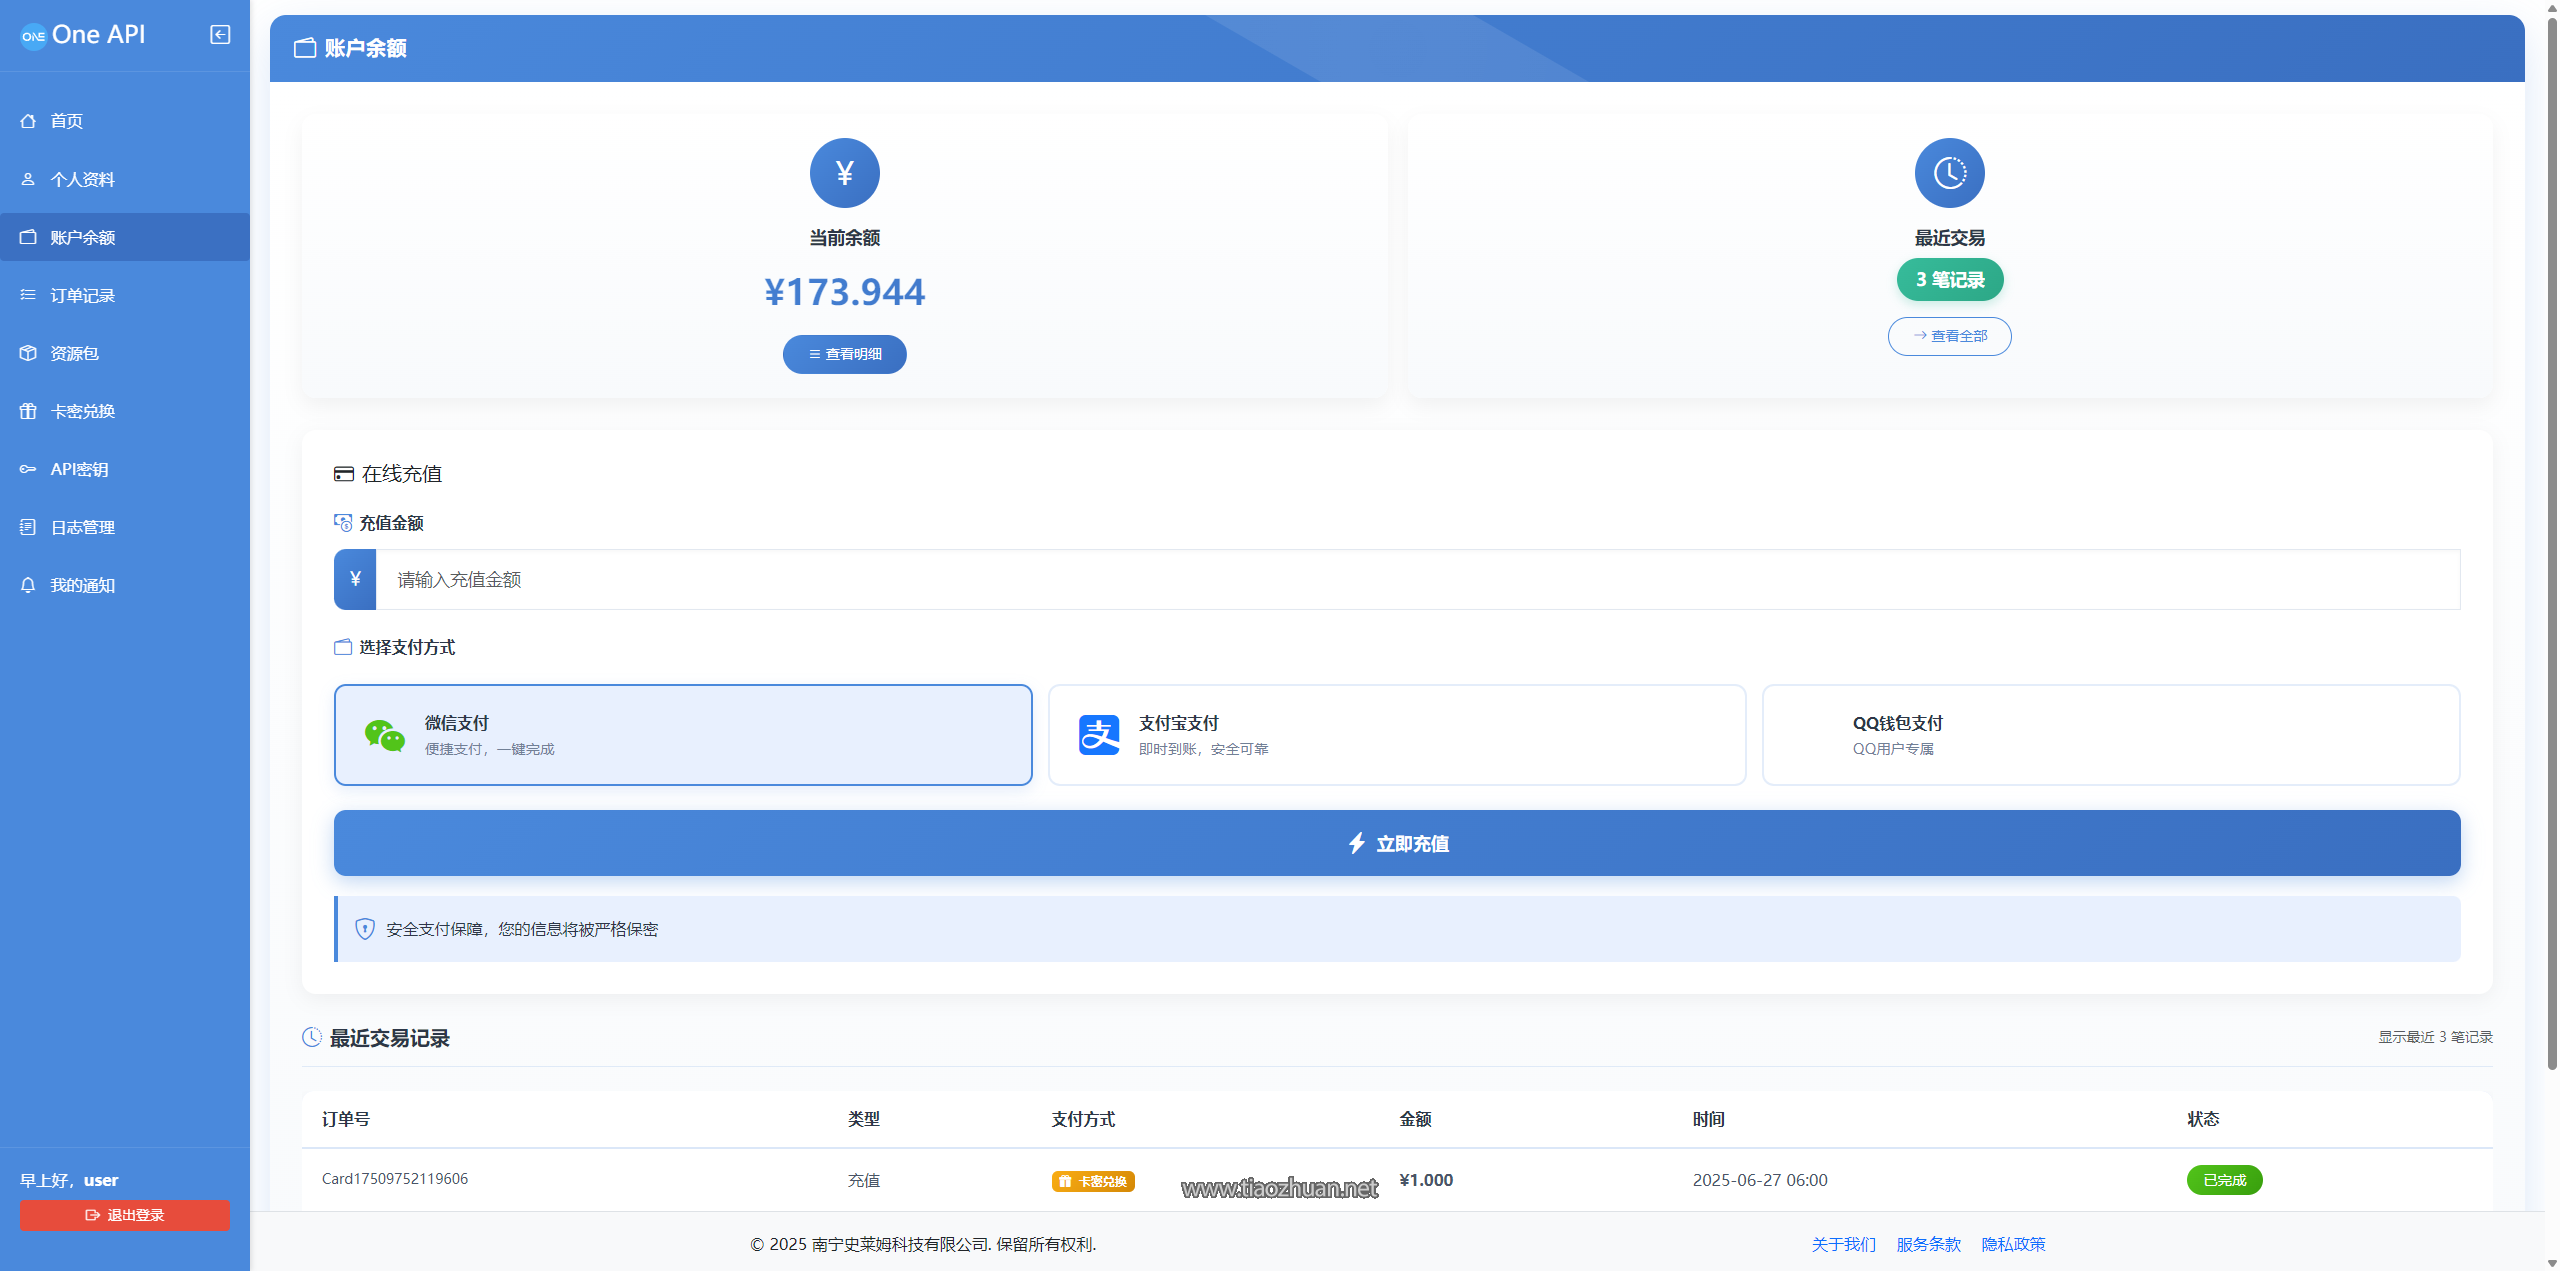The image size is (2560, 1271).
Task: Click the gift icon beside 卡密兑换
Action: tap(28, 411)
